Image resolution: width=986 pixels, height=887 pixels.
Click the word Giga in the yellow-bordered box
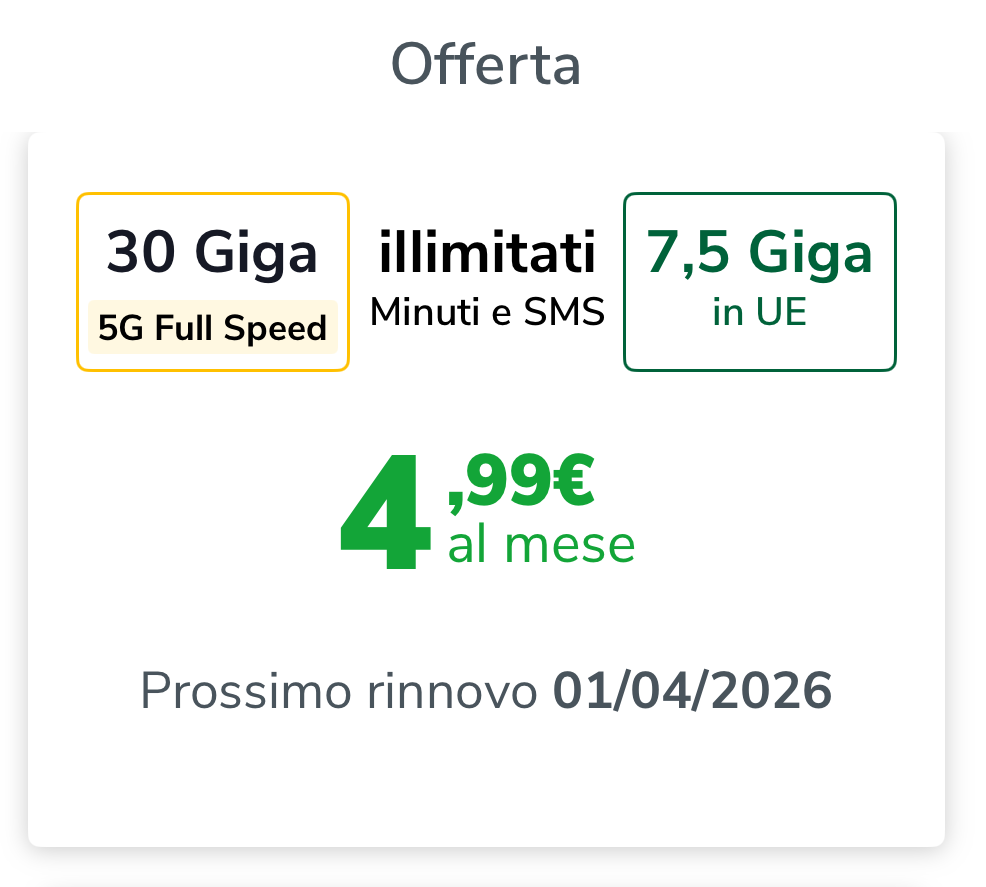pyautogui.click(x=256, y=254)
